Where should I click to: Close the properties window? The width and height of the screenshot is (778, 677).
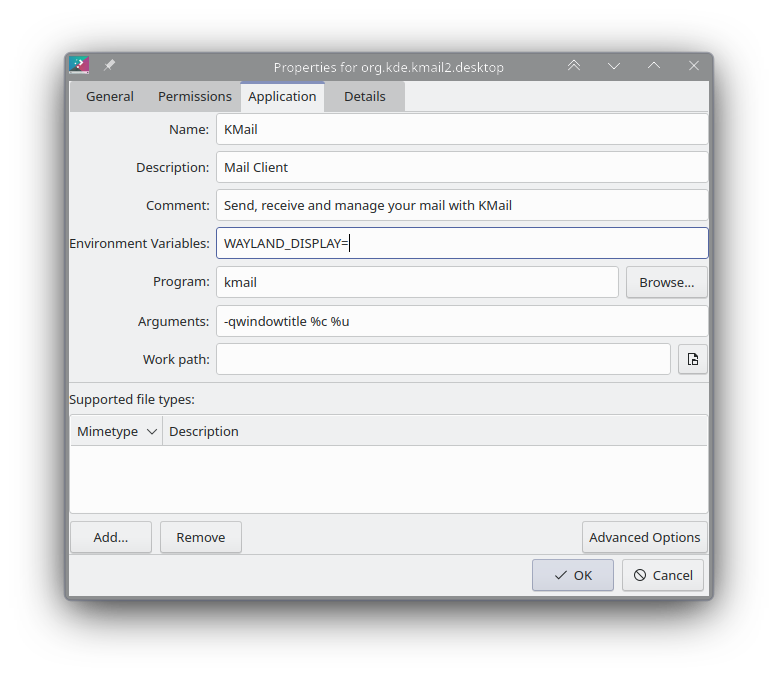694,66
